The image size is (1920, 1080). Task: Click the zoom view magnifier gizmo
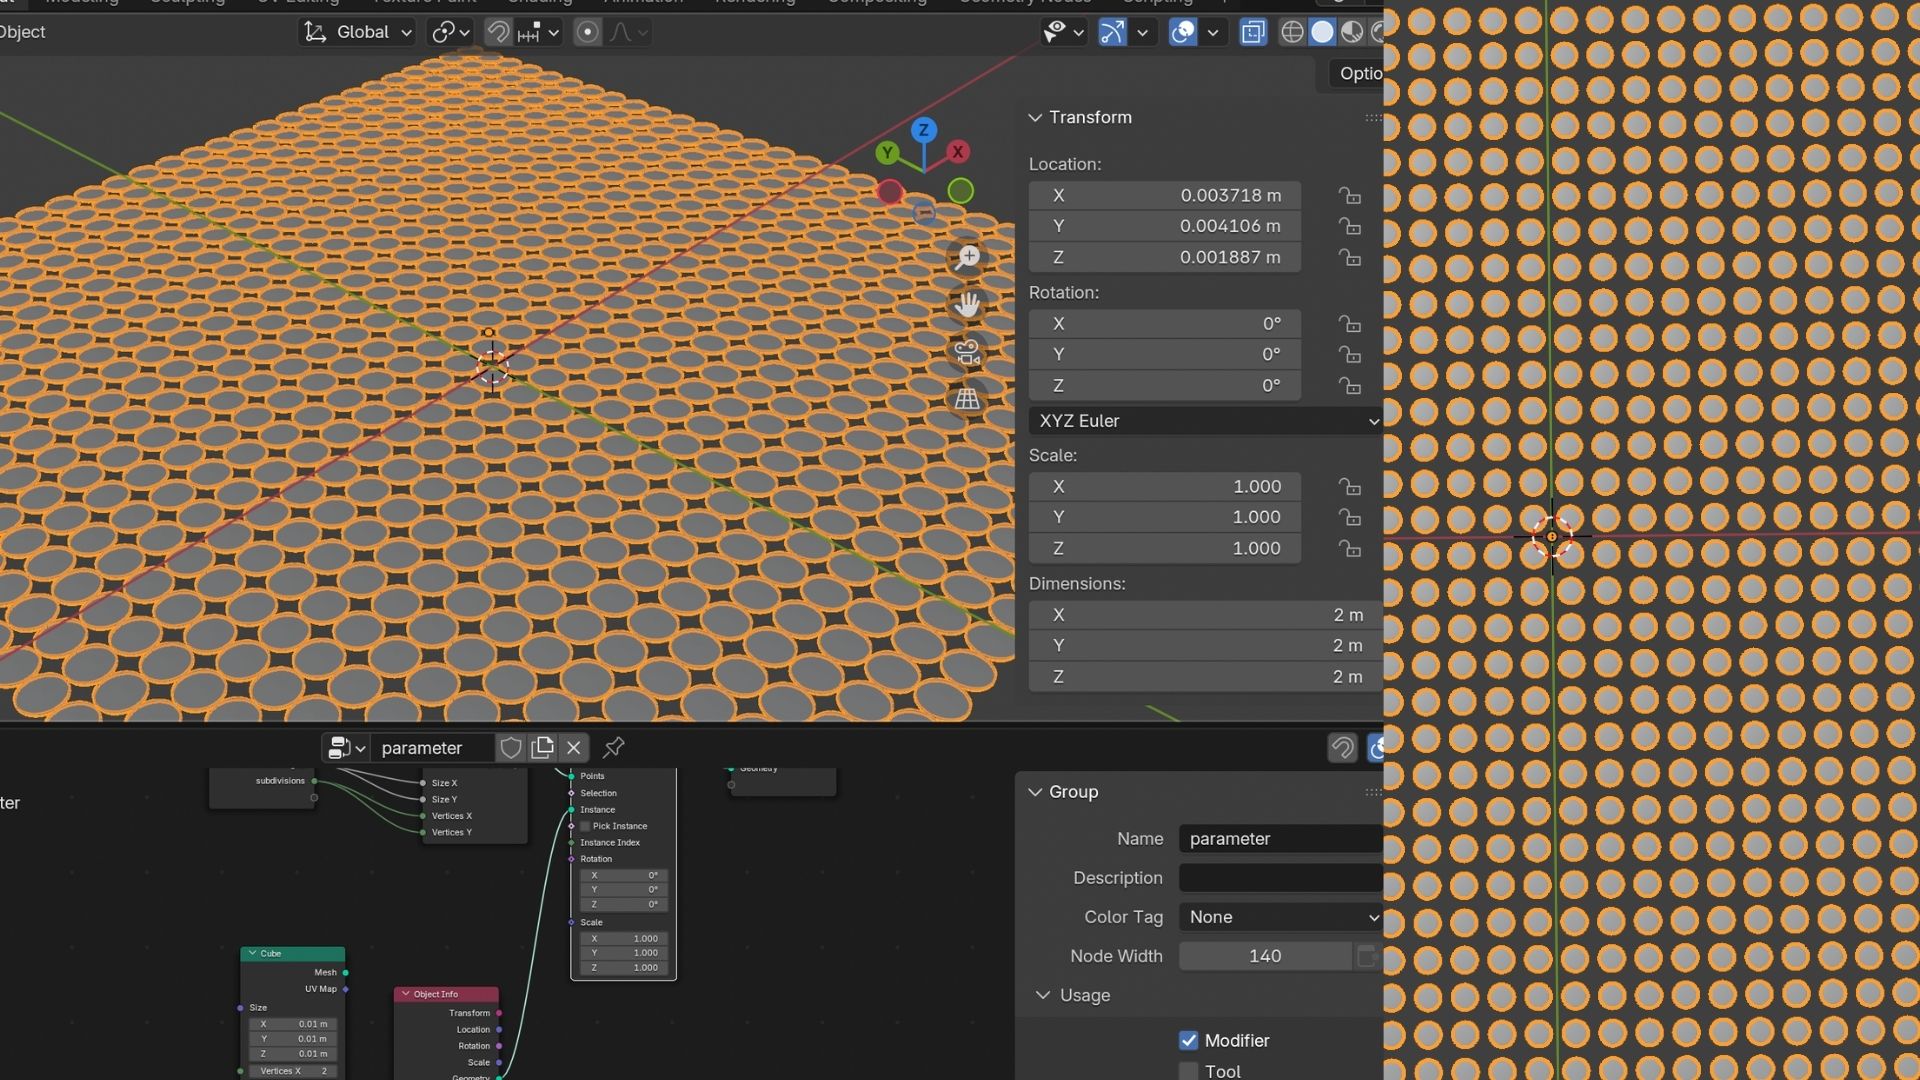tap(967, 257)
